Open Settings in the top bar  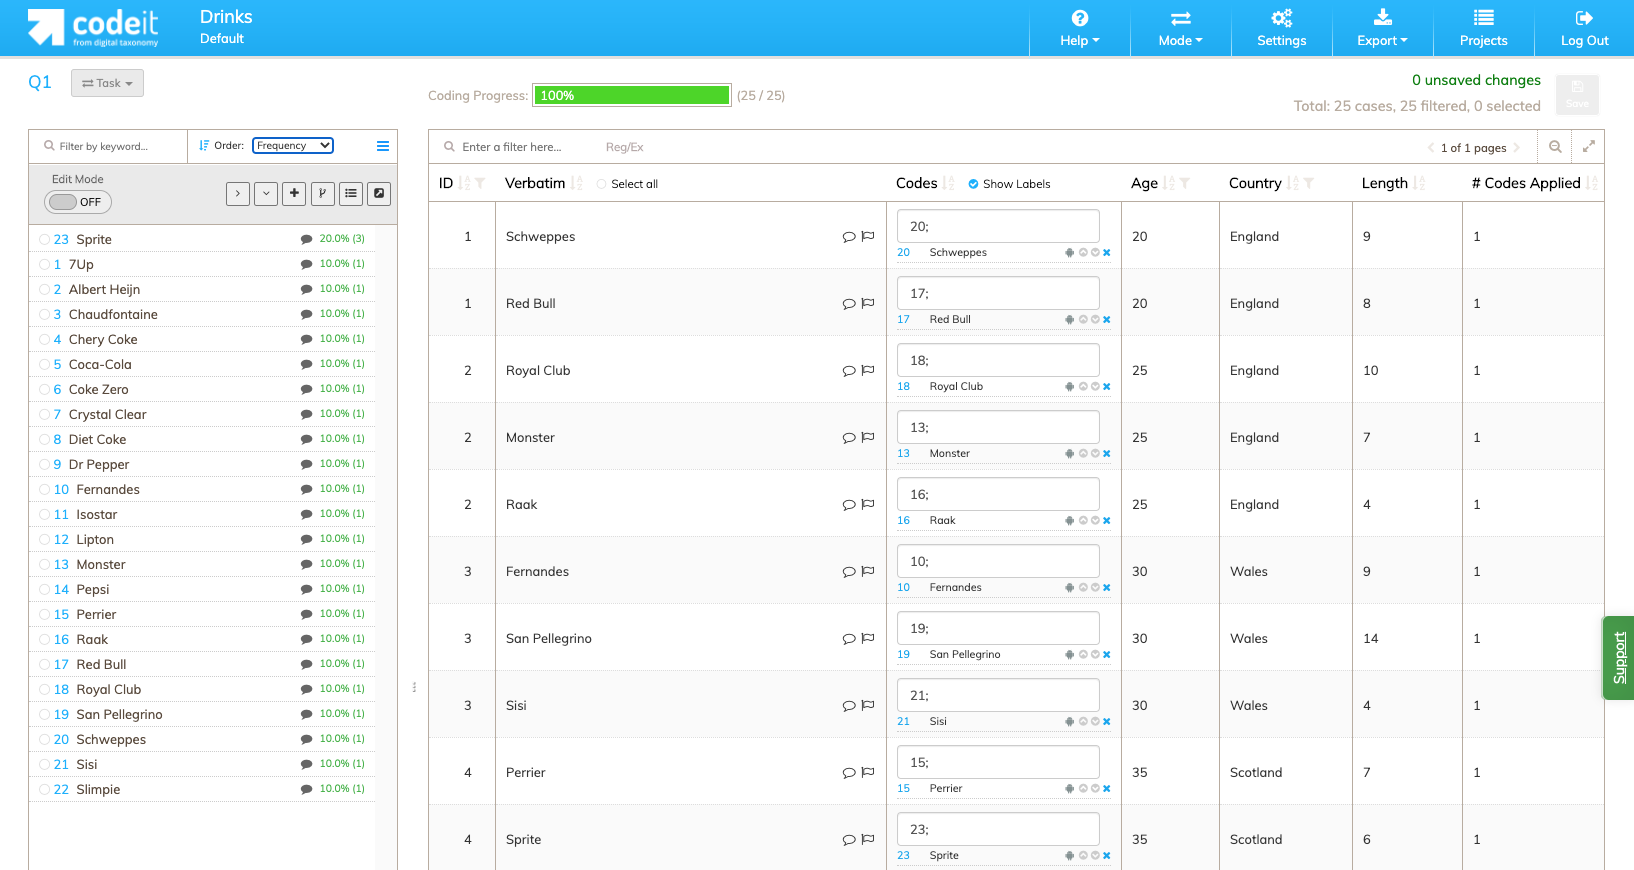1282,28
